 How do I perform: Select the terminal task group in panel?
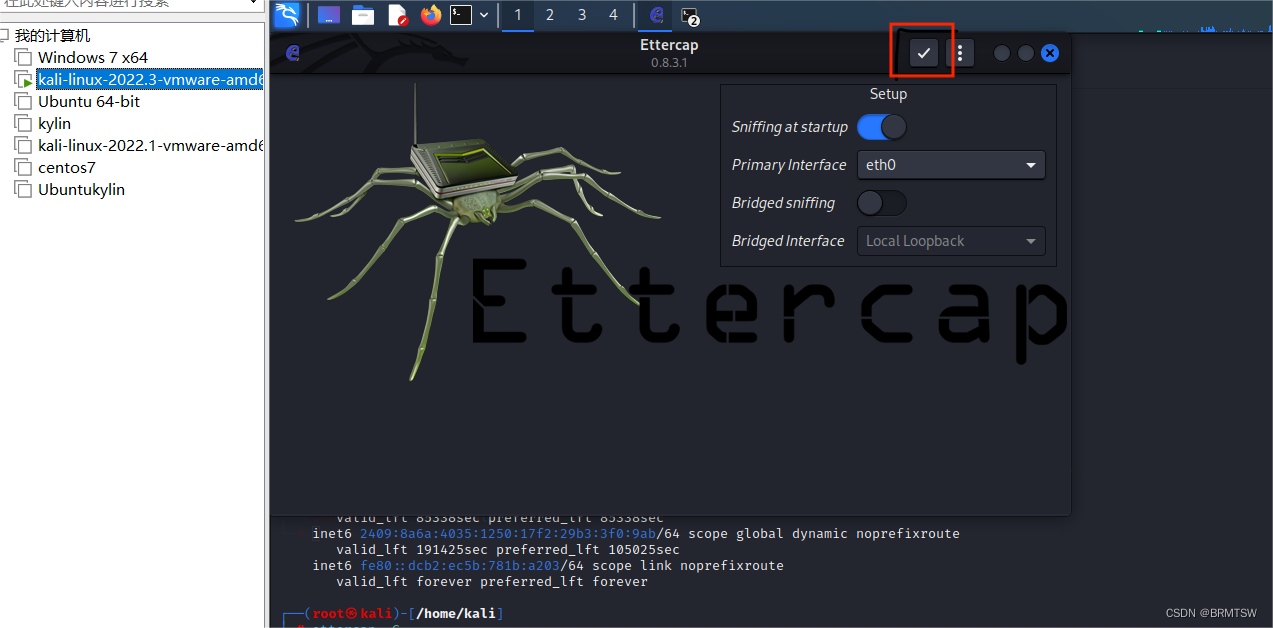pyautogui.click(x=690, y=15)
